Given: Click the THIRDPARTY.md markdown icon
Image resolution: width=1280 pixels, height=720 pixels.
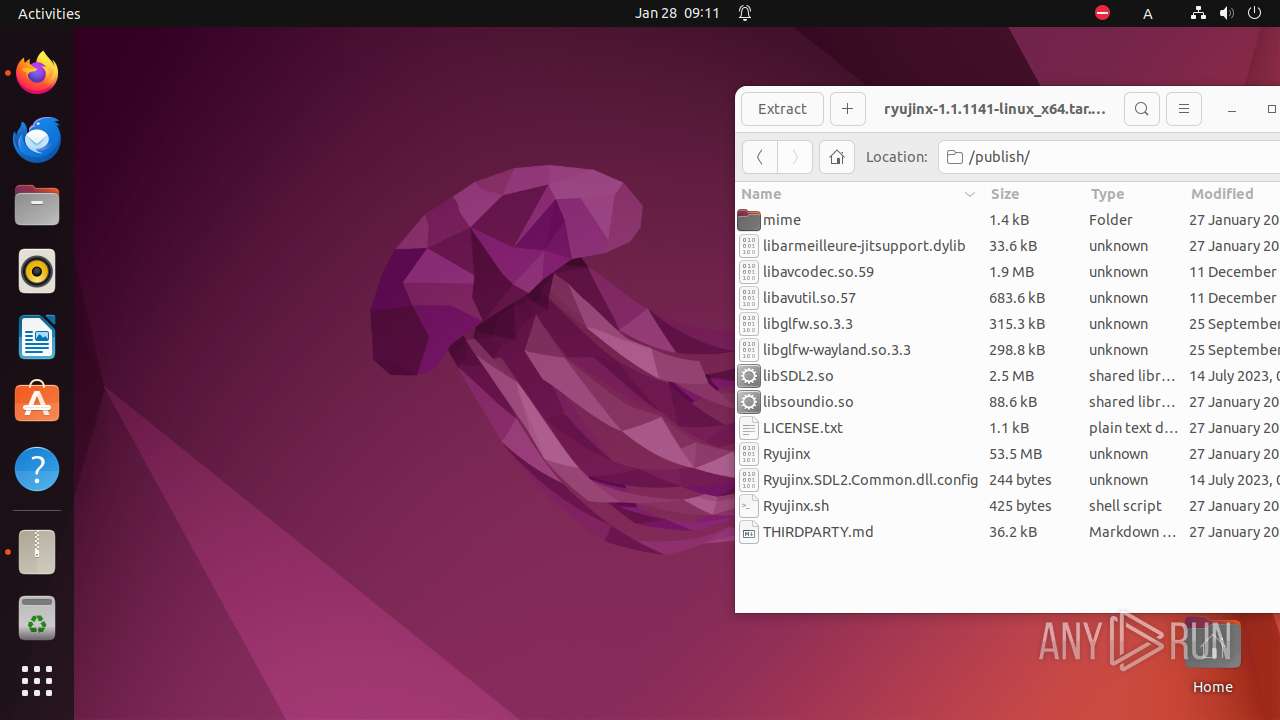Looking at the screenshot, I should click(749, 532).
